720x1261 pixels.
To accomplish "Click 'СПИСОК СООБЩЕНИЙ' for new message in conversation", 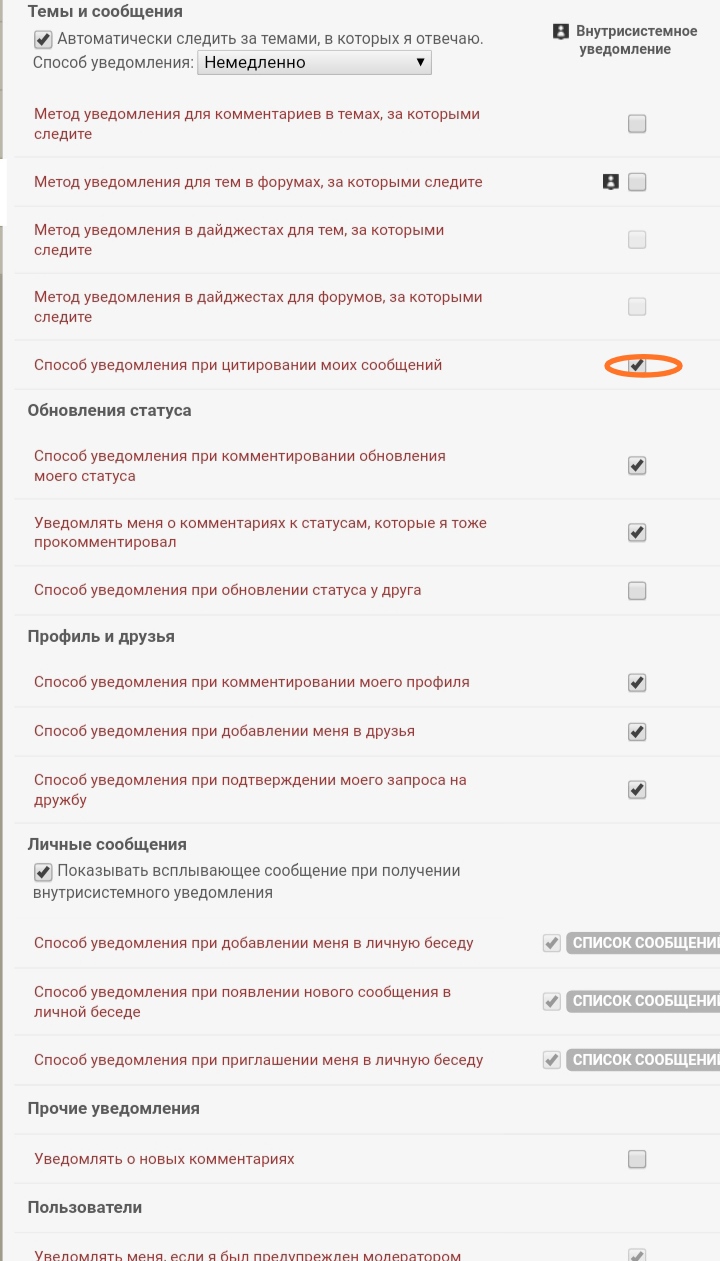I will coord(643,1002).
